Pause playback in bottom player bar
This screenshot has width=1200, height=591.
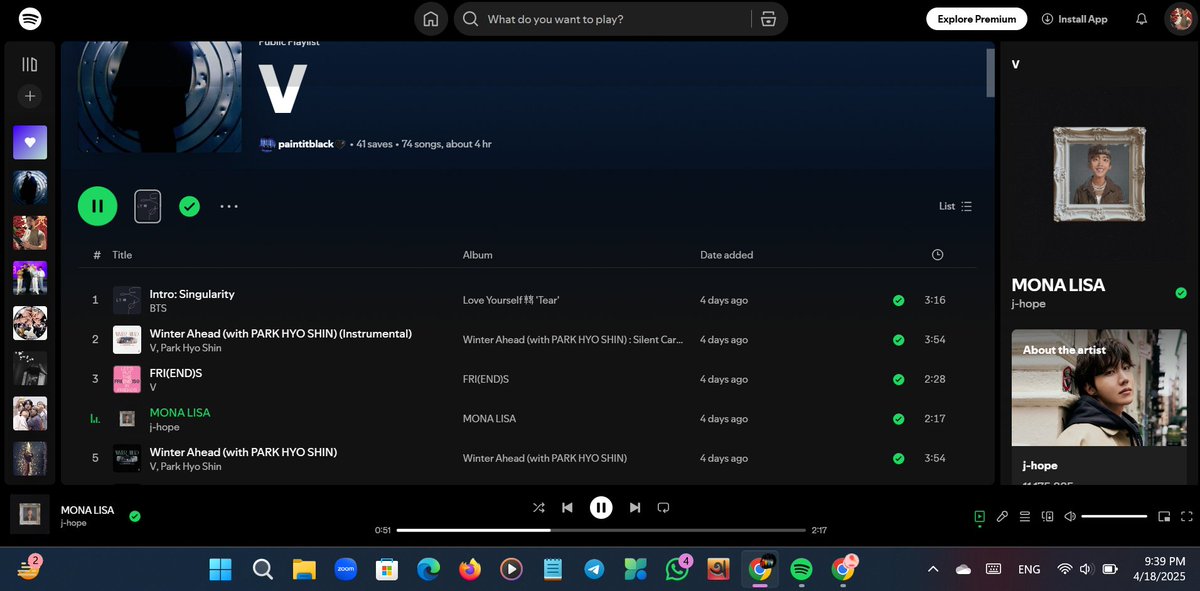601,508
